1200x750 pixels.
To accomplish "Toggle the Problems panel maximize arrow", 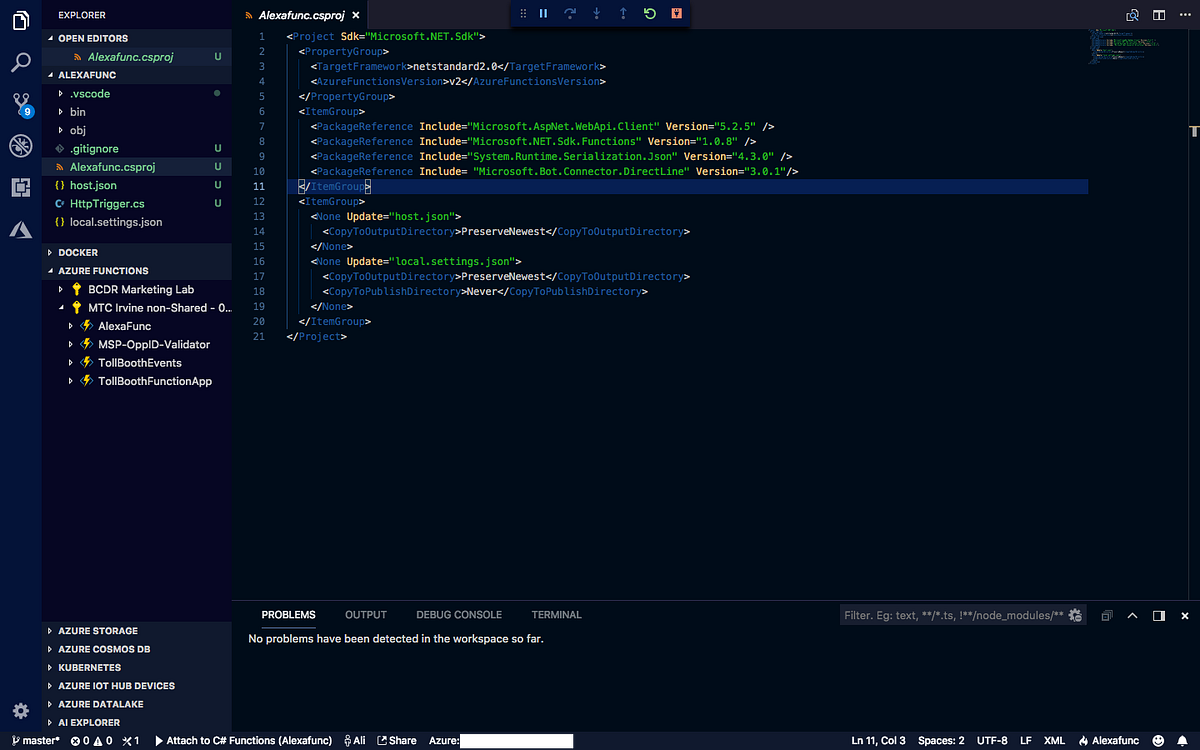I will (1133, 615).
